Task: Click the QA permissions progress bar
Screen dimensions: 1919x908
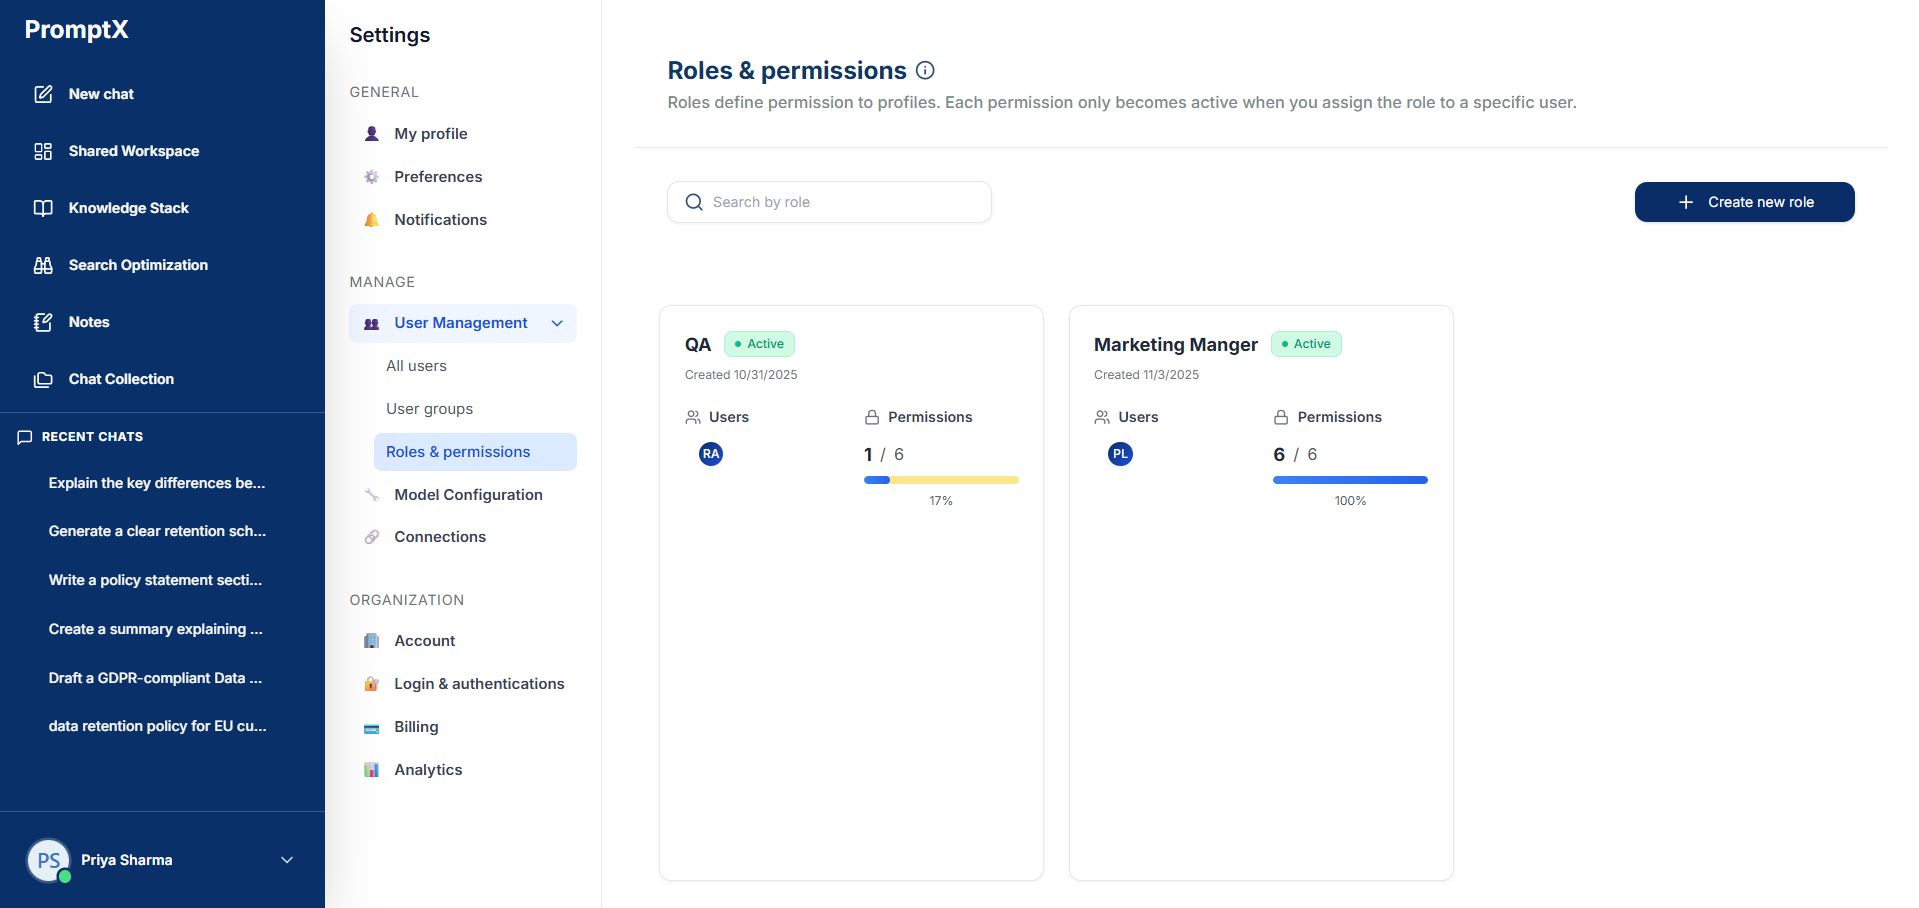Action: coord(941,480)
